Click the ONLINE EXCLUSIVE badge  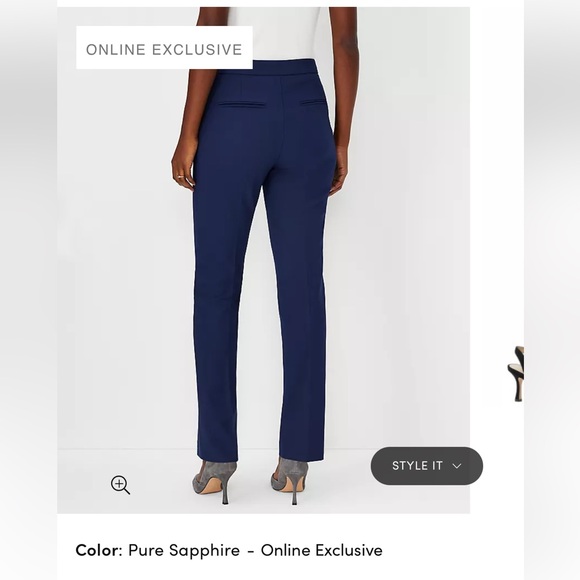point(164,48)
